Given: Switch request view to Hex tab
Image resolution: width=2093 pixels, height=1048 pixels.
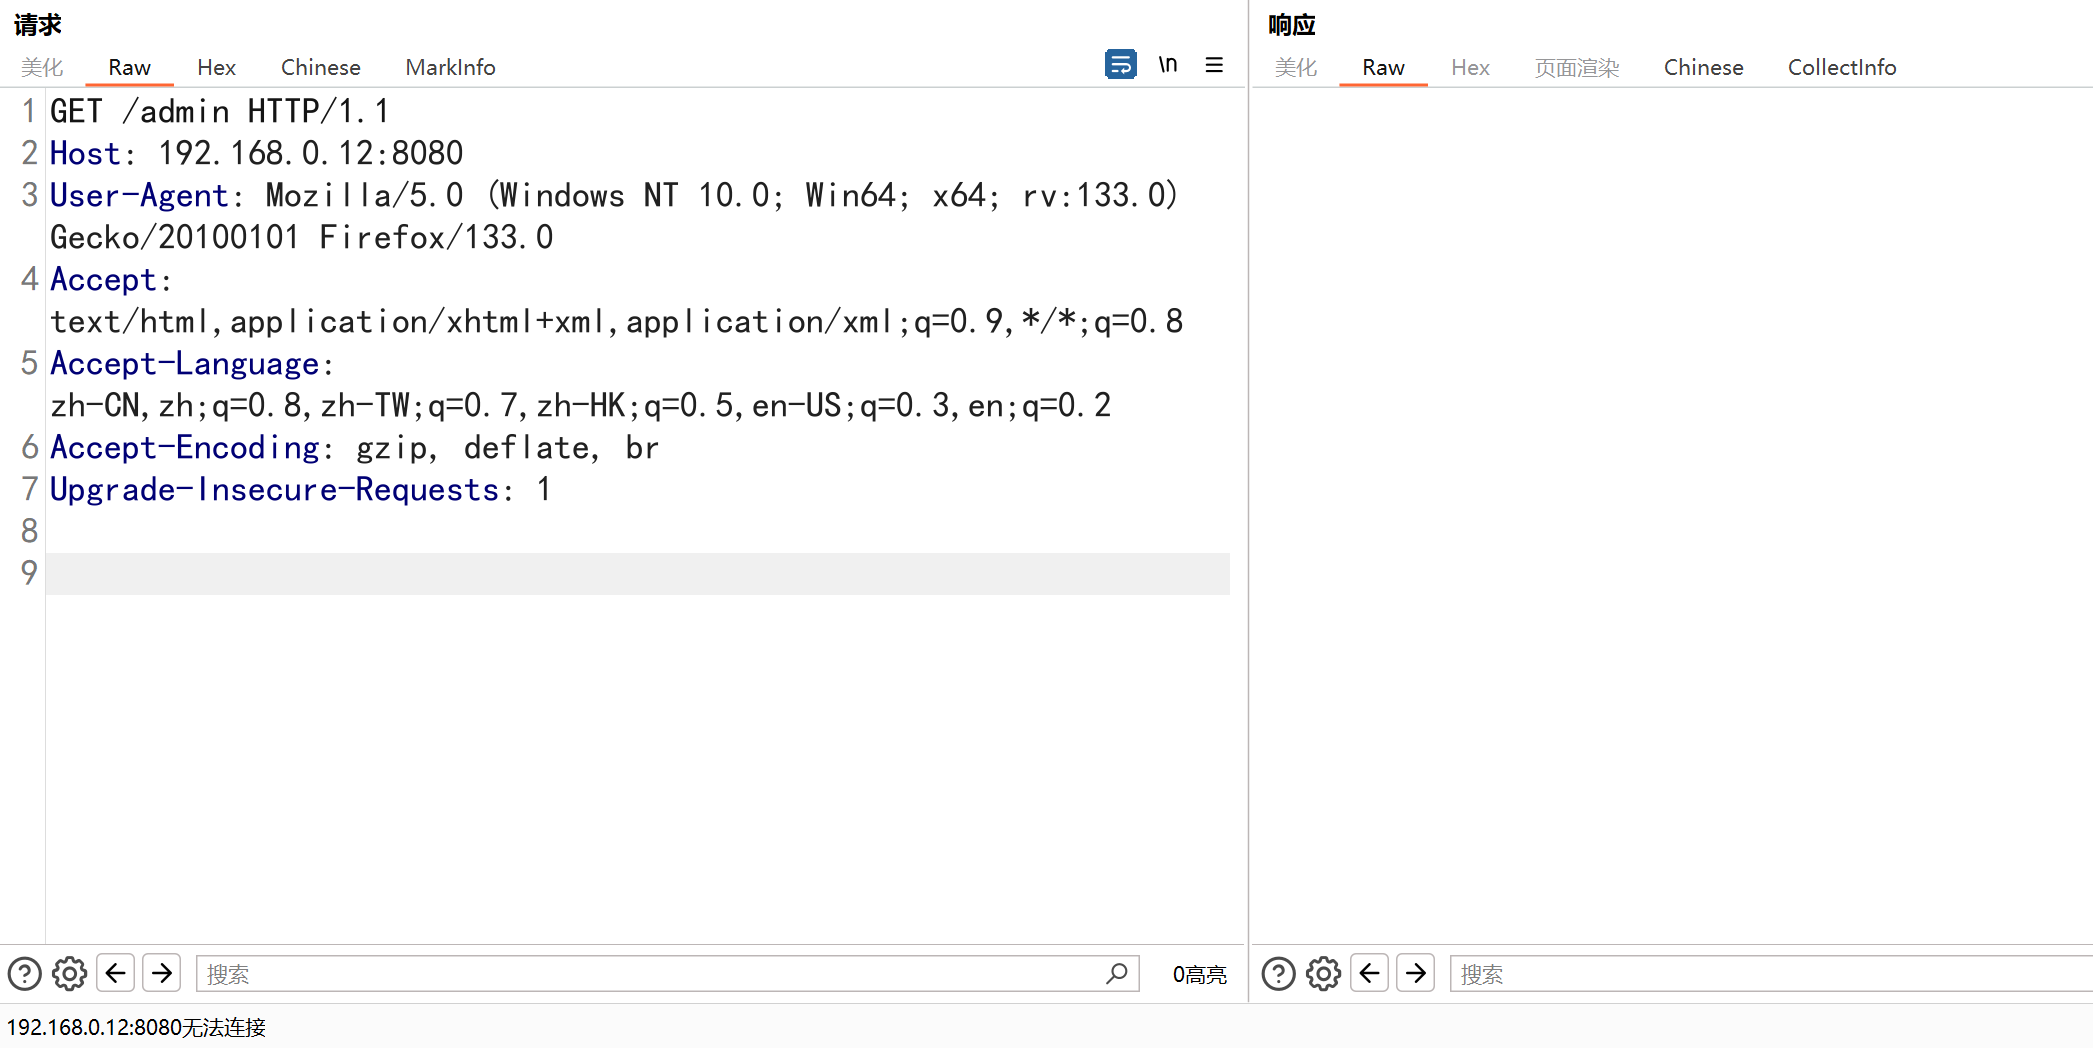Looking at the screenshot, I should [x=216, y=67].
